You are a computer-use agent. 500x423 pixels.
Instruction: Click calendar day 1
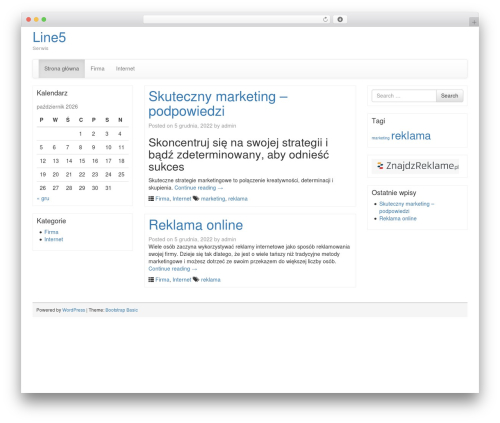click(x=80, y=134)
